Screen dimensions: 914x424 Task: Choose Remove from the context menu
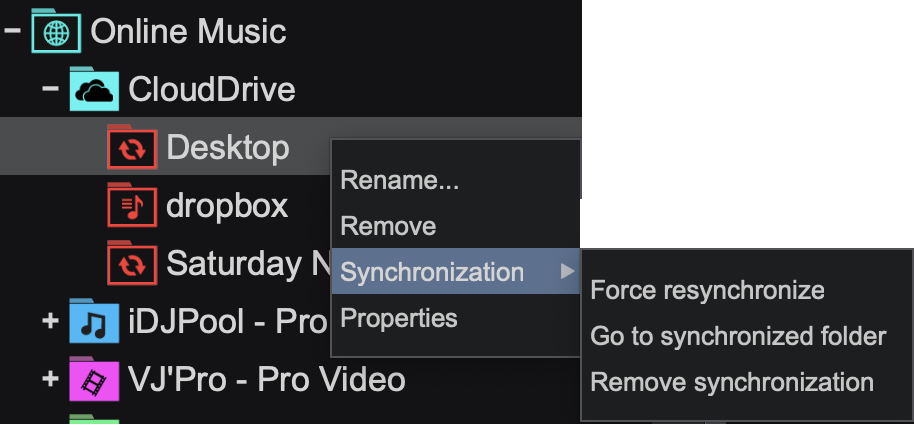coord(388,226)
